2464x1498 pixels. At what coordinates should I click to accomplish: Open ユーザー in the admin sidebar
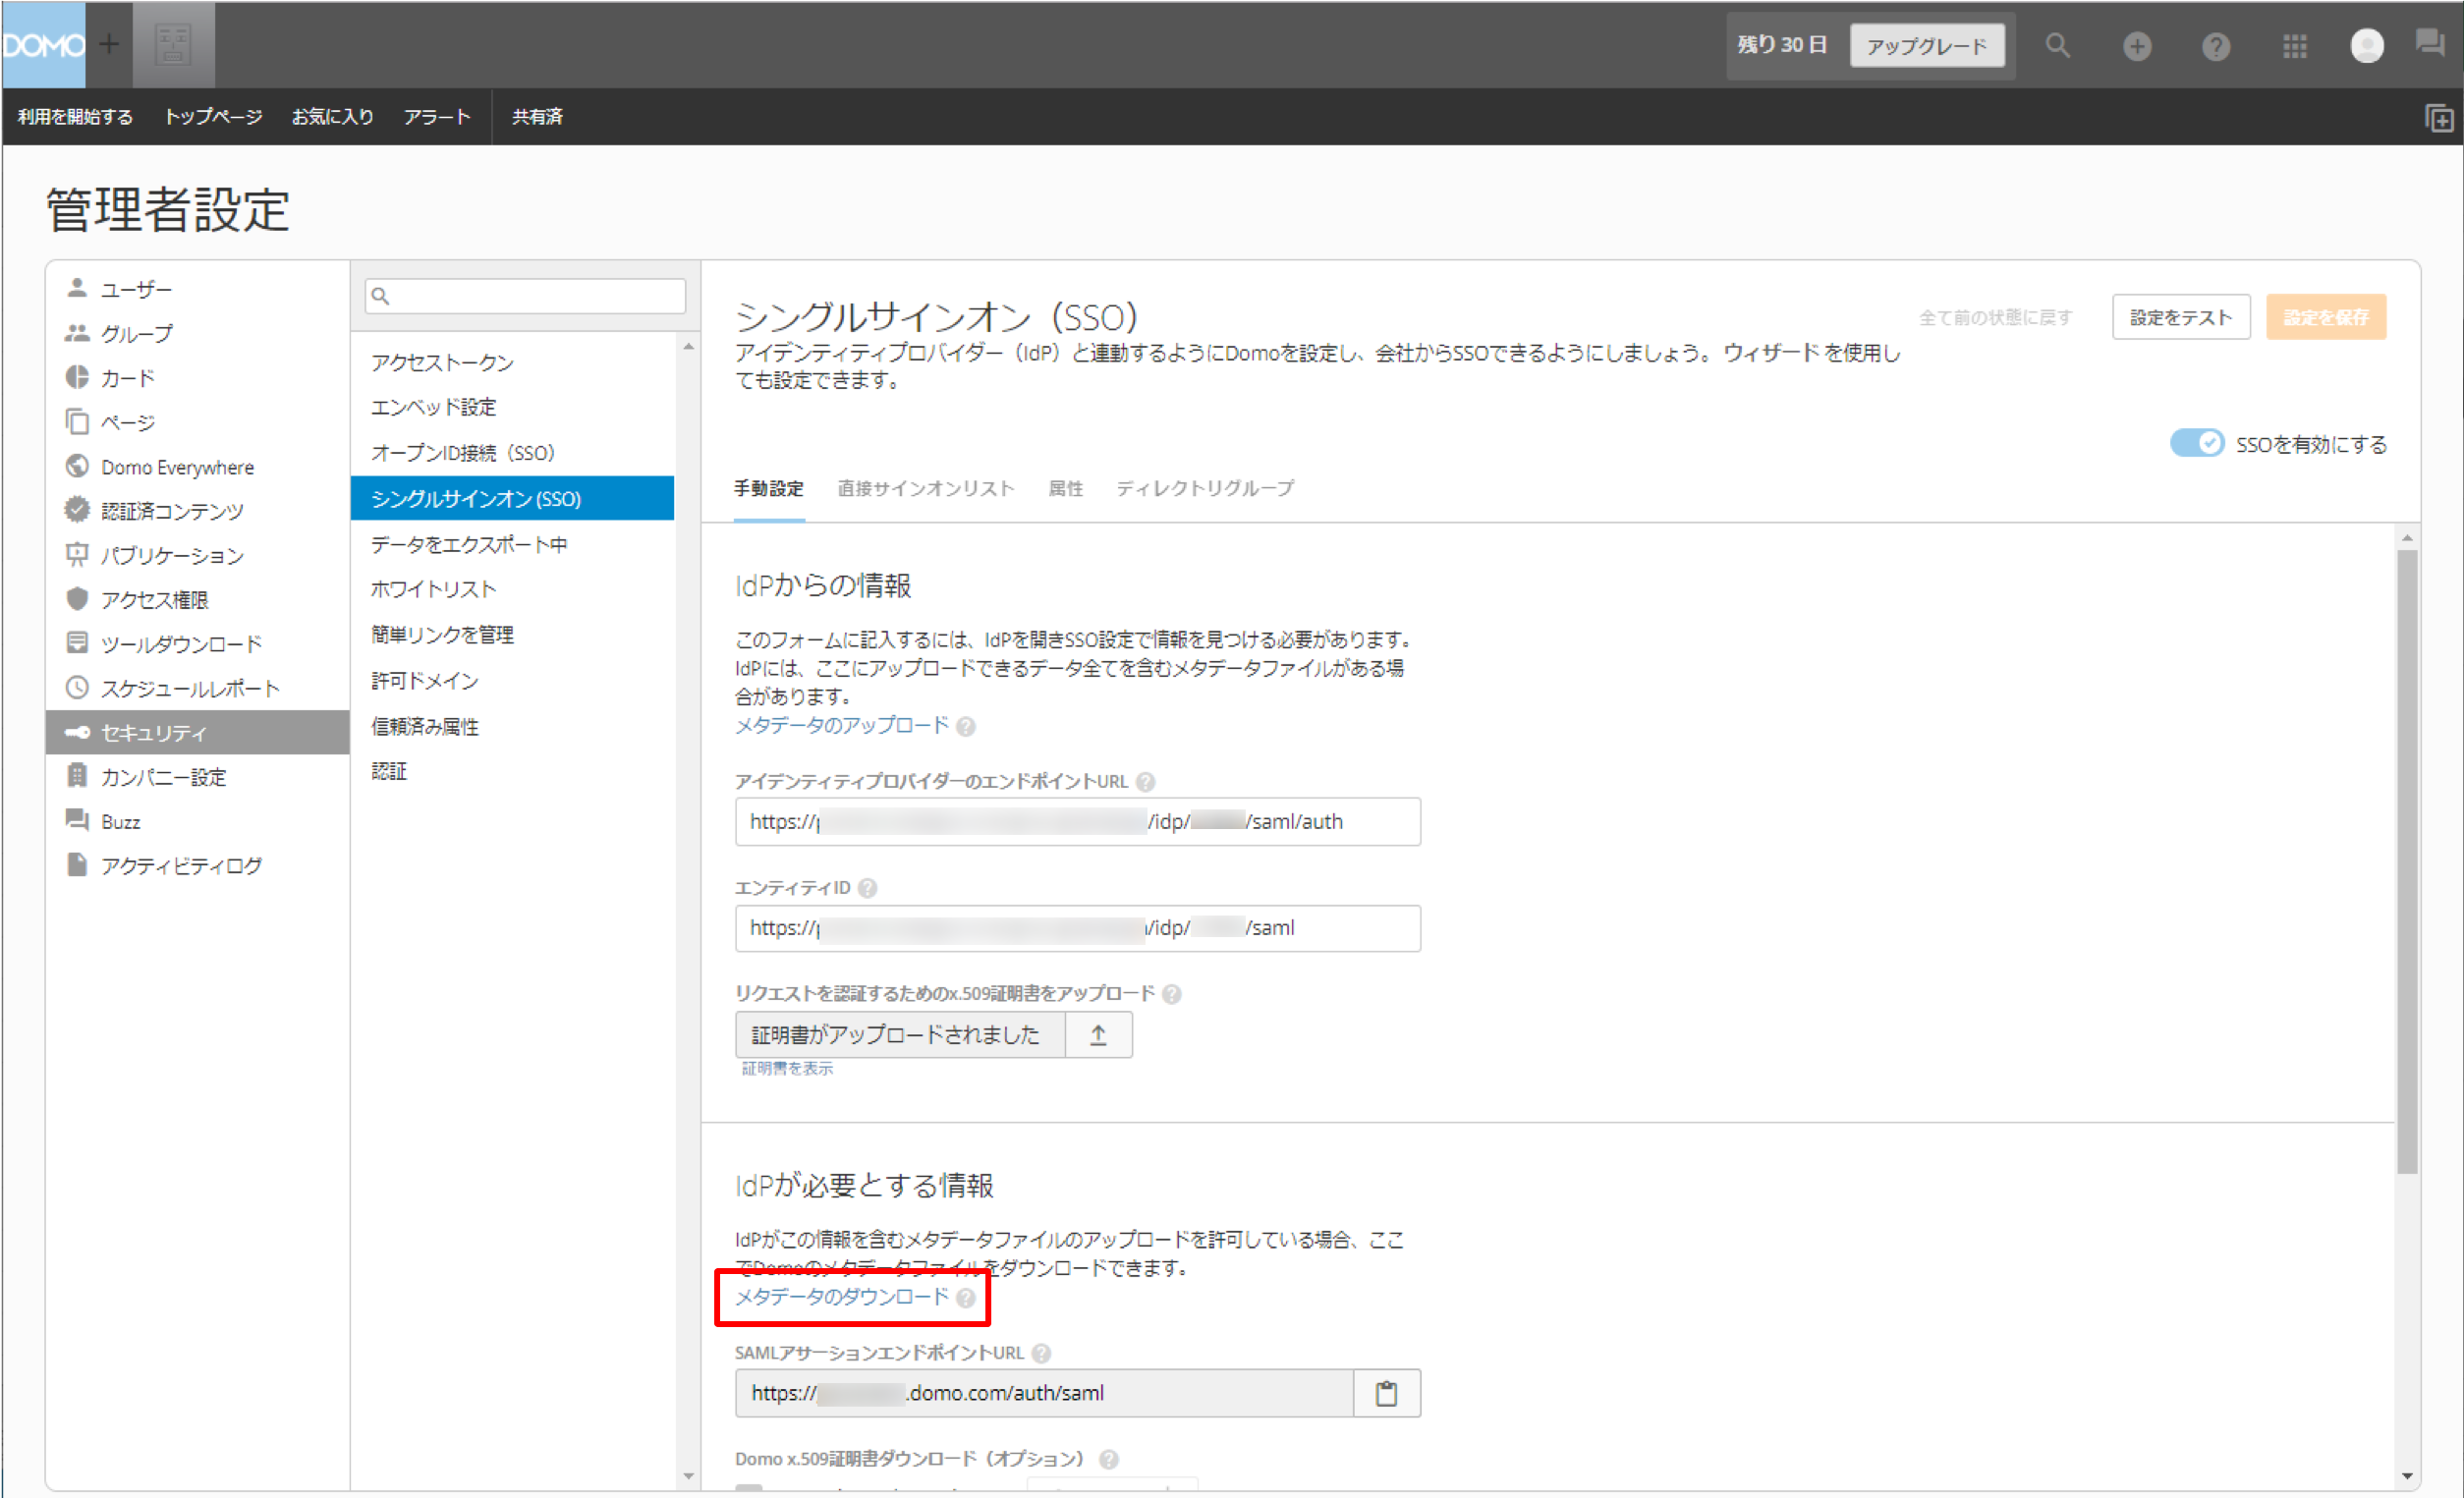198,289
